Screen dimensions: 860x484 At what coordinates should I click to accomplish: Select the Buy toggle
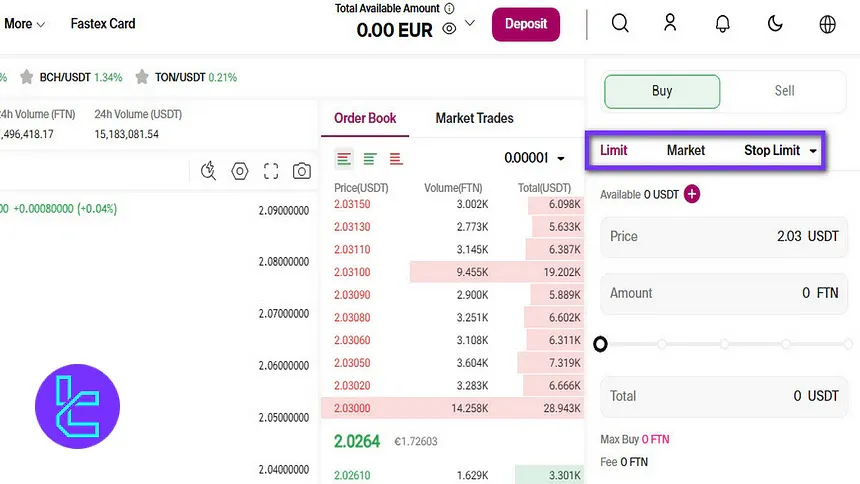click(x=662, y=91)
